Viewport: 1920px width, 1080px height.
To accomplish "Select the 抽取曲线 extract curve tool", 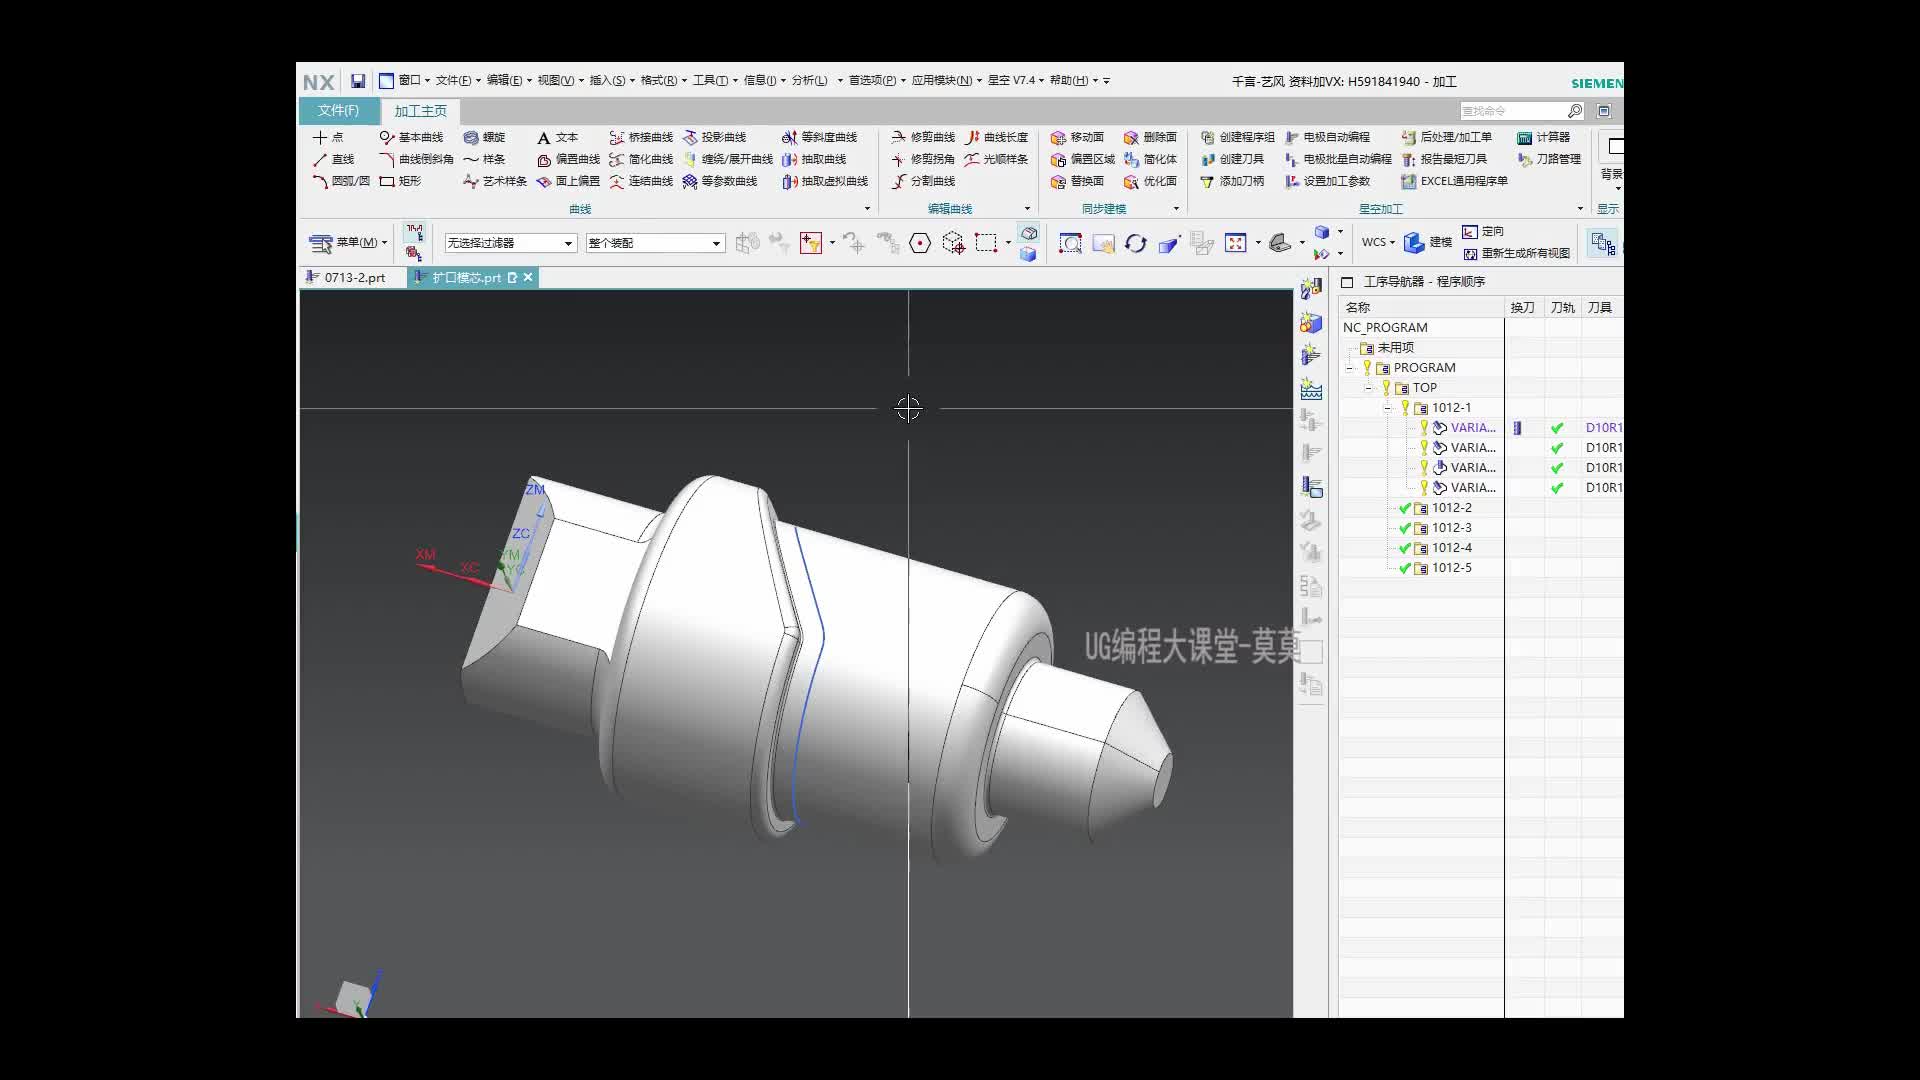I will [814, 159].
